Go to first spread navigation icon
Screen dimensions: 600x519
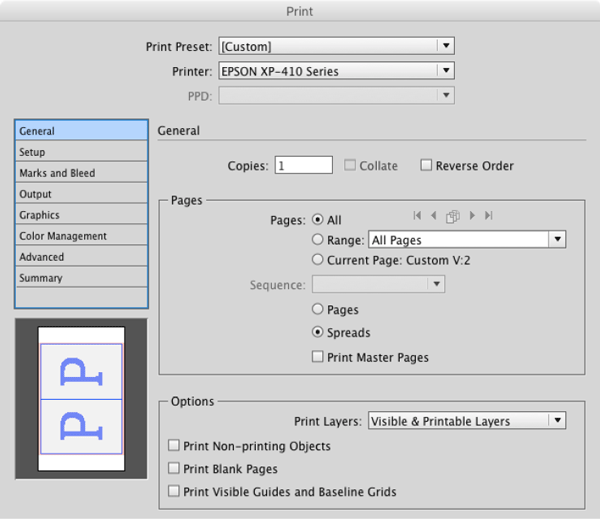(417, 215)
